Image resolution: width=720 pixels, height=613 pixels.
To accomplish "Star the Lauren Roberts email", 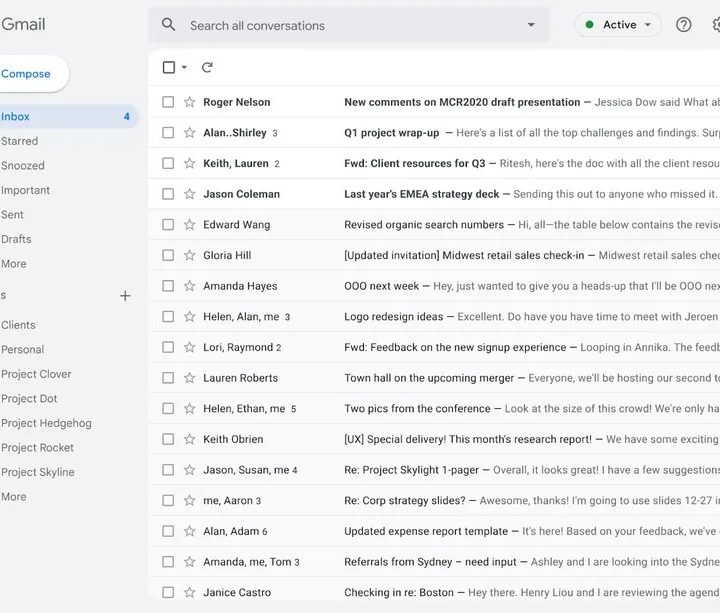I will (x=190, y=378).
